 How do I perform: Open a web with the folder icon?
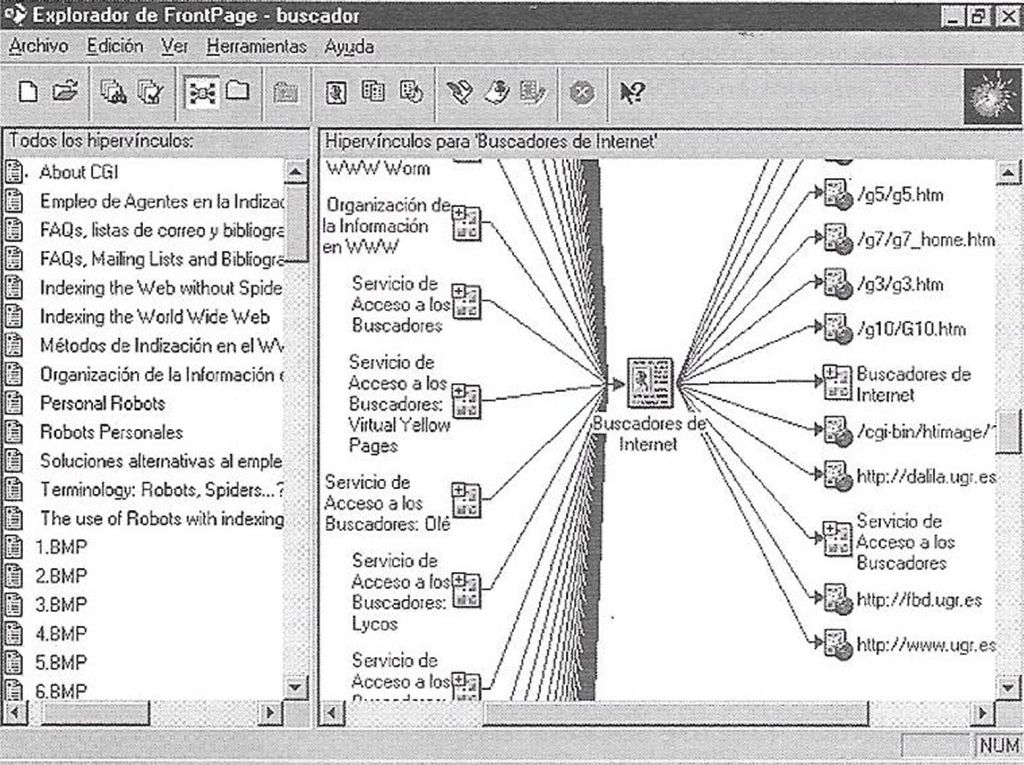coord(65,91)
